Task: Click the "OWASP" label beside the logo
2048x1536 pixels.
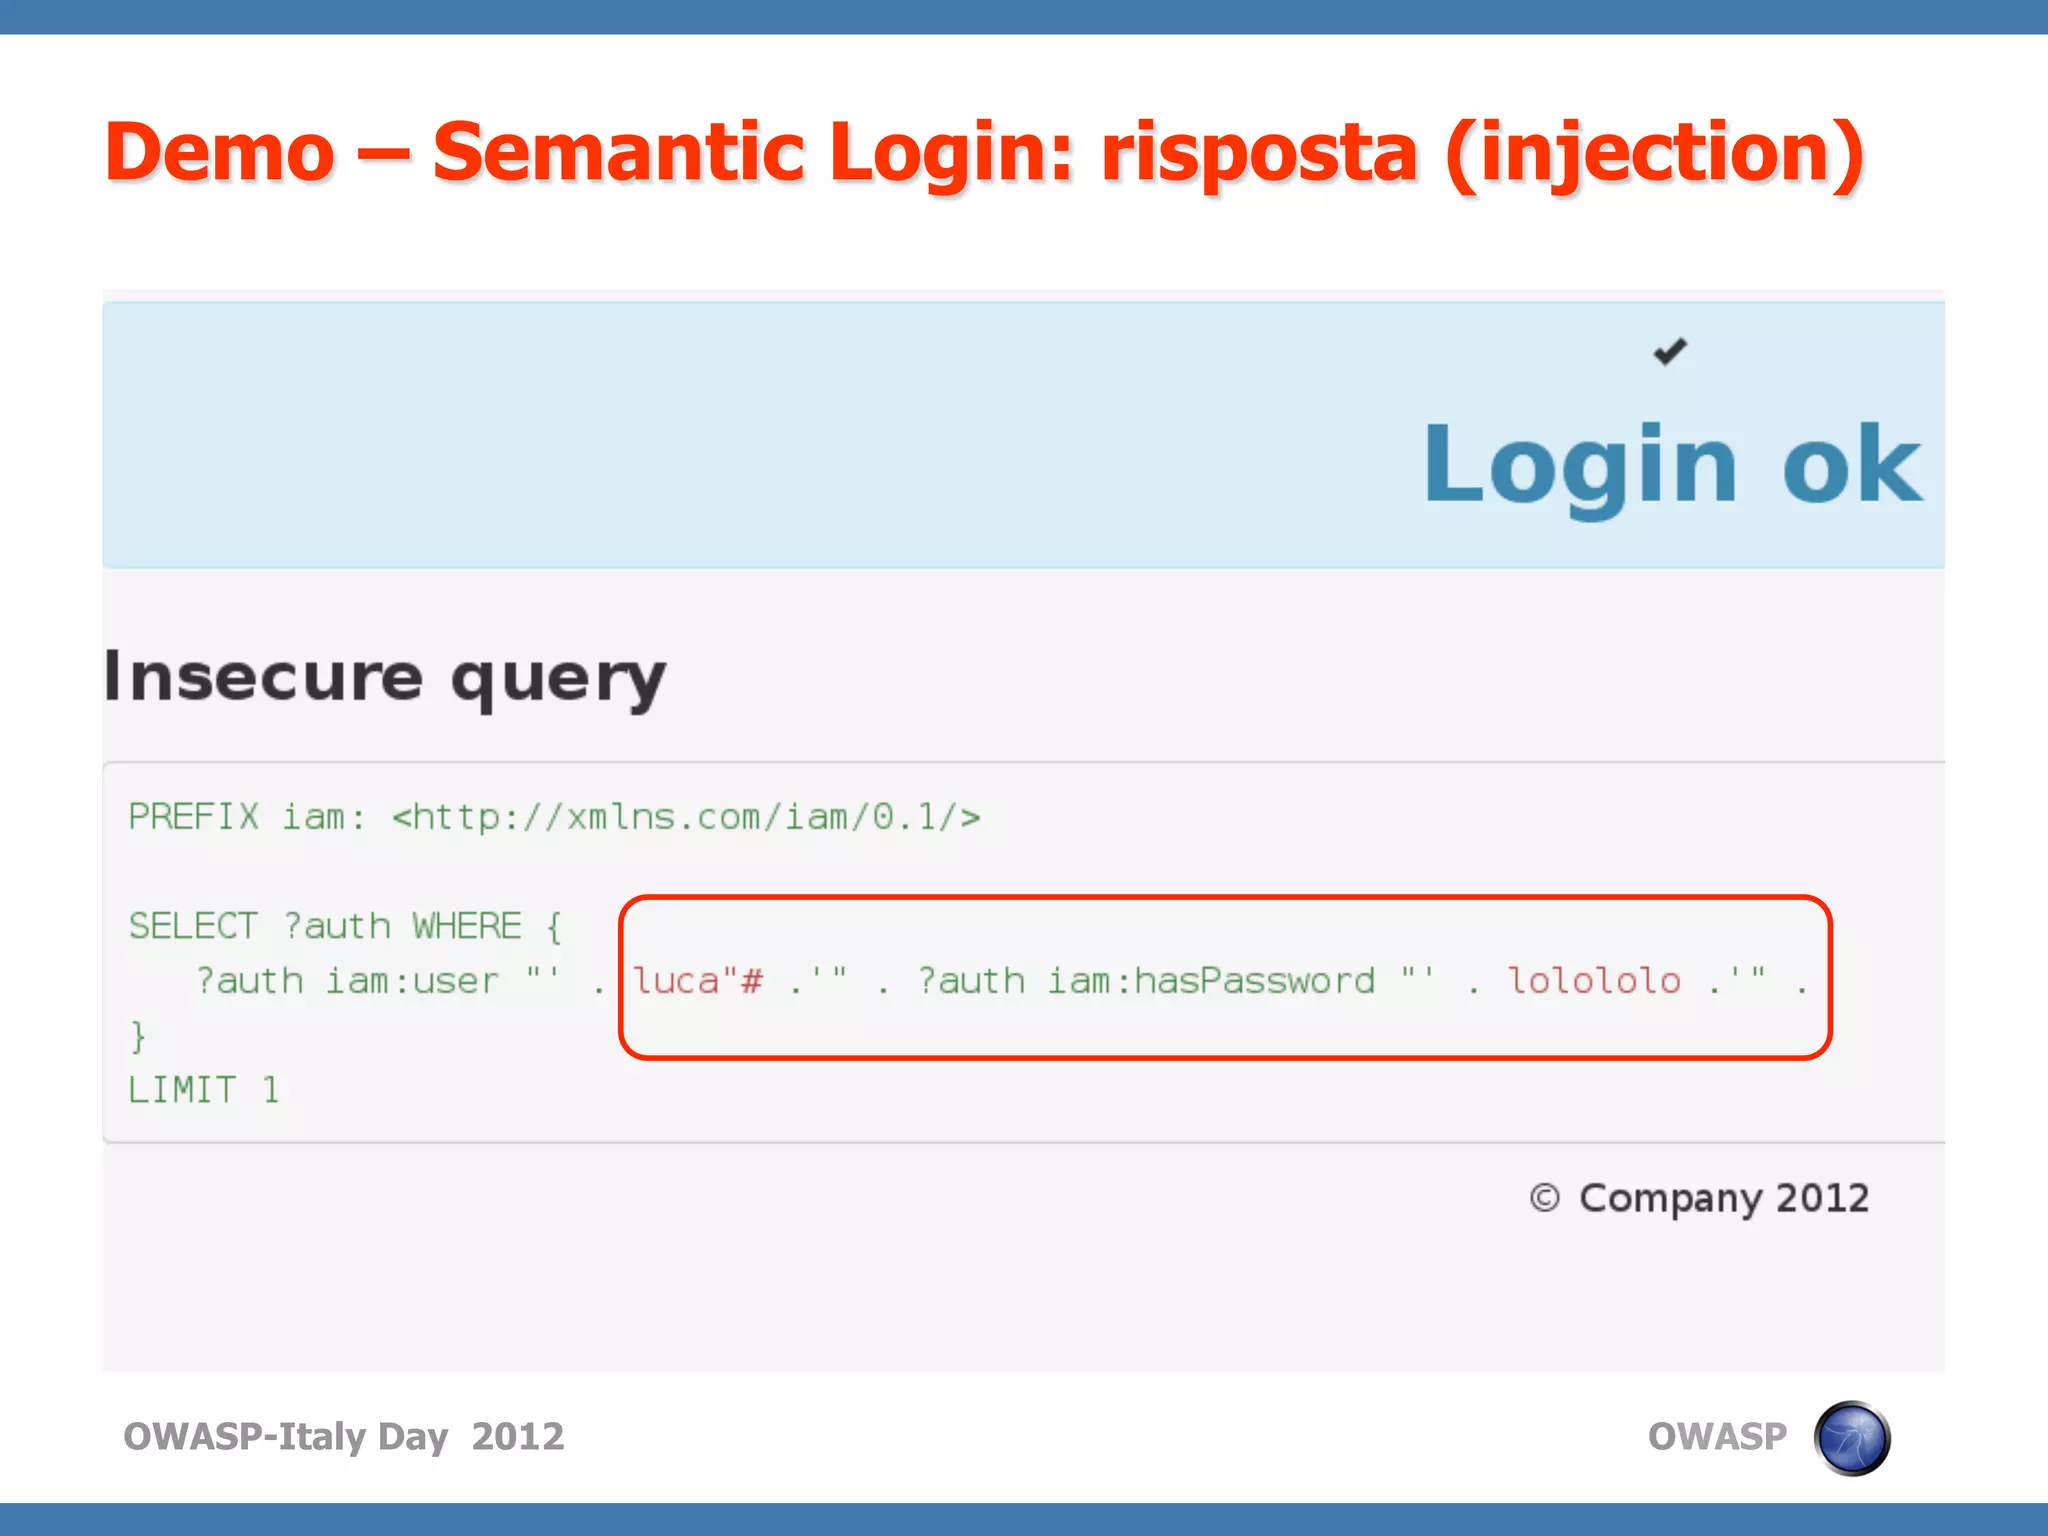Action: 1717,1437
